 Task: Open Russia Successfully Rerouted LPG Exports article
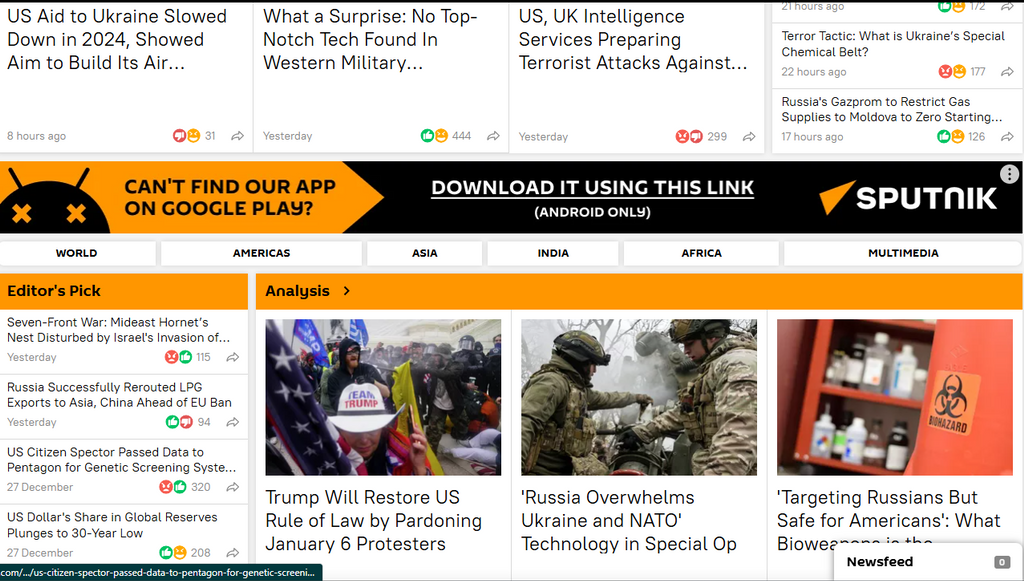pyautogui.click(x=120, y=395)
